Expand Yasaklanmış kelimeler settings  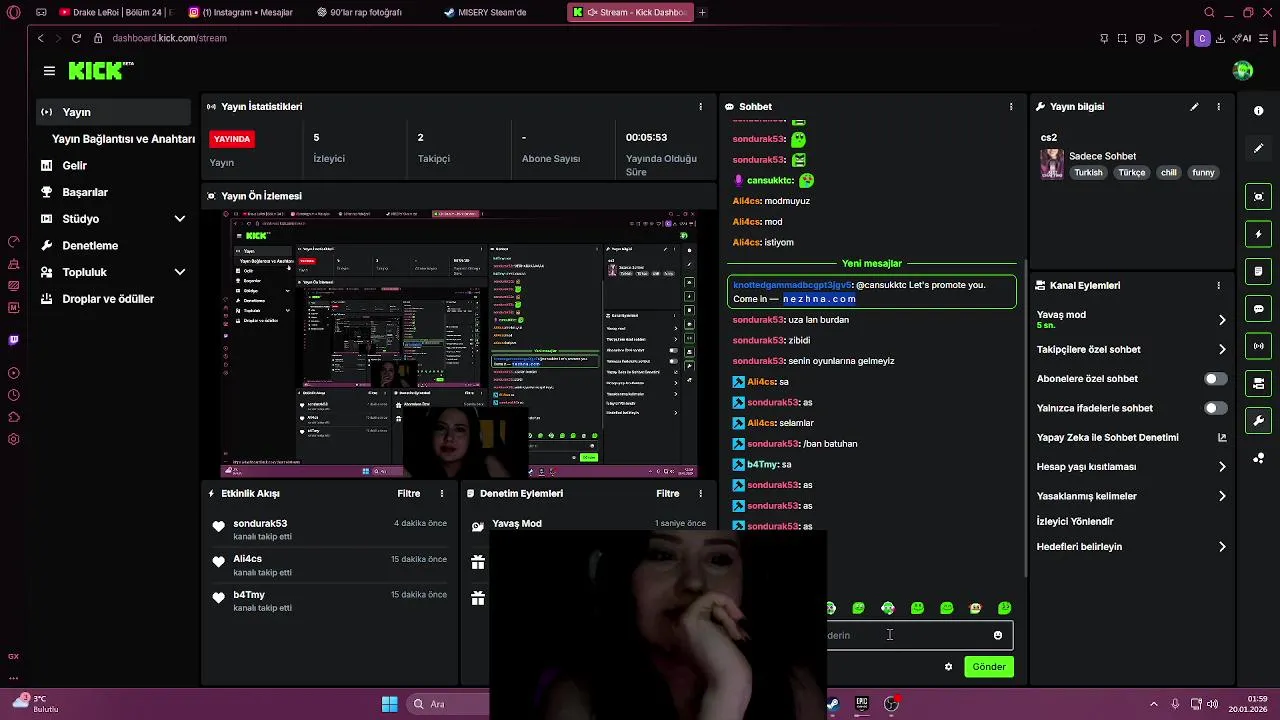pyautogui.click(x=1222, y=496)
